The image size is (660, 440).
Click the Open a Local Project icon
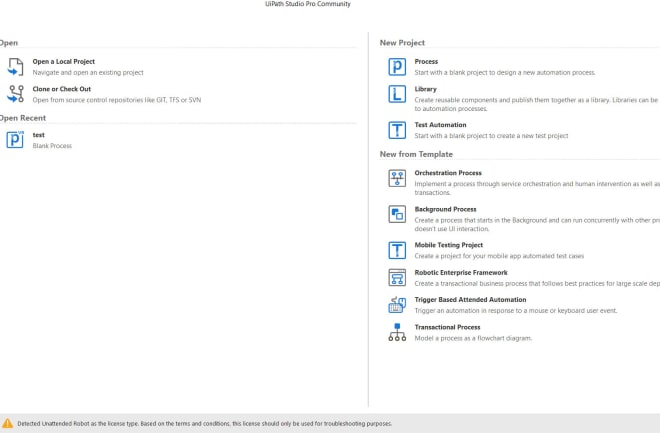tap(16, 67)
